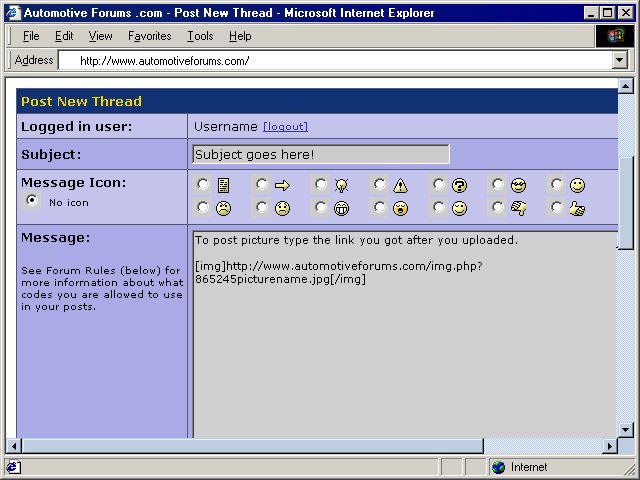This screenshot has height=480, width=640.
Task: Click the lightbulb message icon
Action: pos(341,185)
